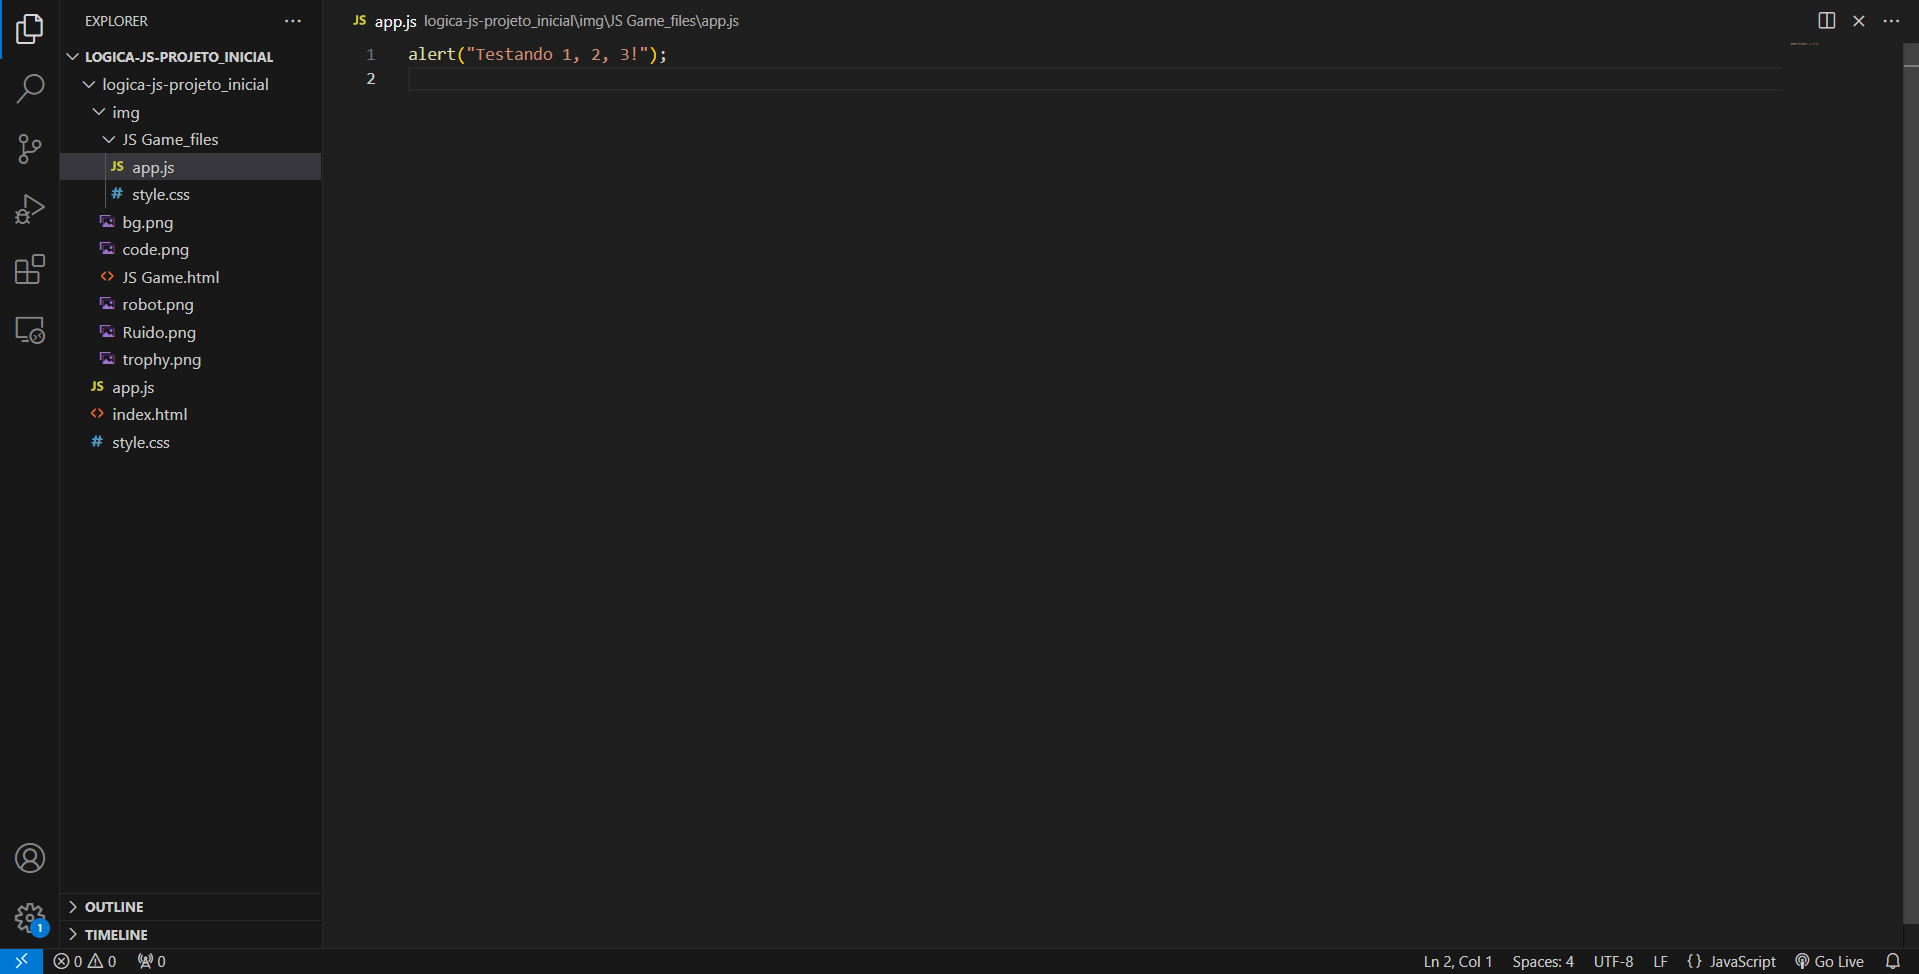Show errors and warnings problems count
Viewport: 1919px width, 974px height.
click(x=85, y=961)
